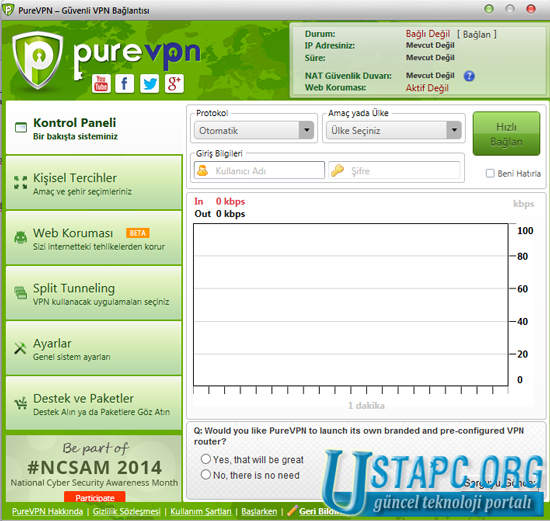Open the Destek ve Paketler section
This screenshot has height=521, width=550.
[94, 403]
